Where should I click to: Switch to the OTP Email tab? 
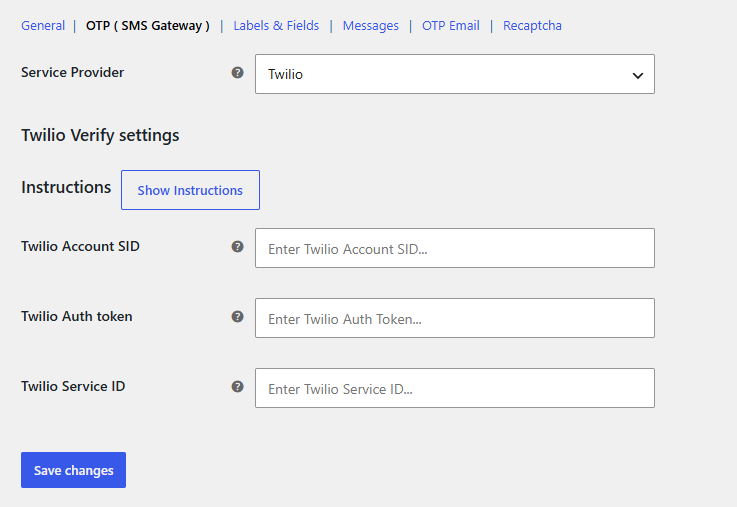pos(450,25)
